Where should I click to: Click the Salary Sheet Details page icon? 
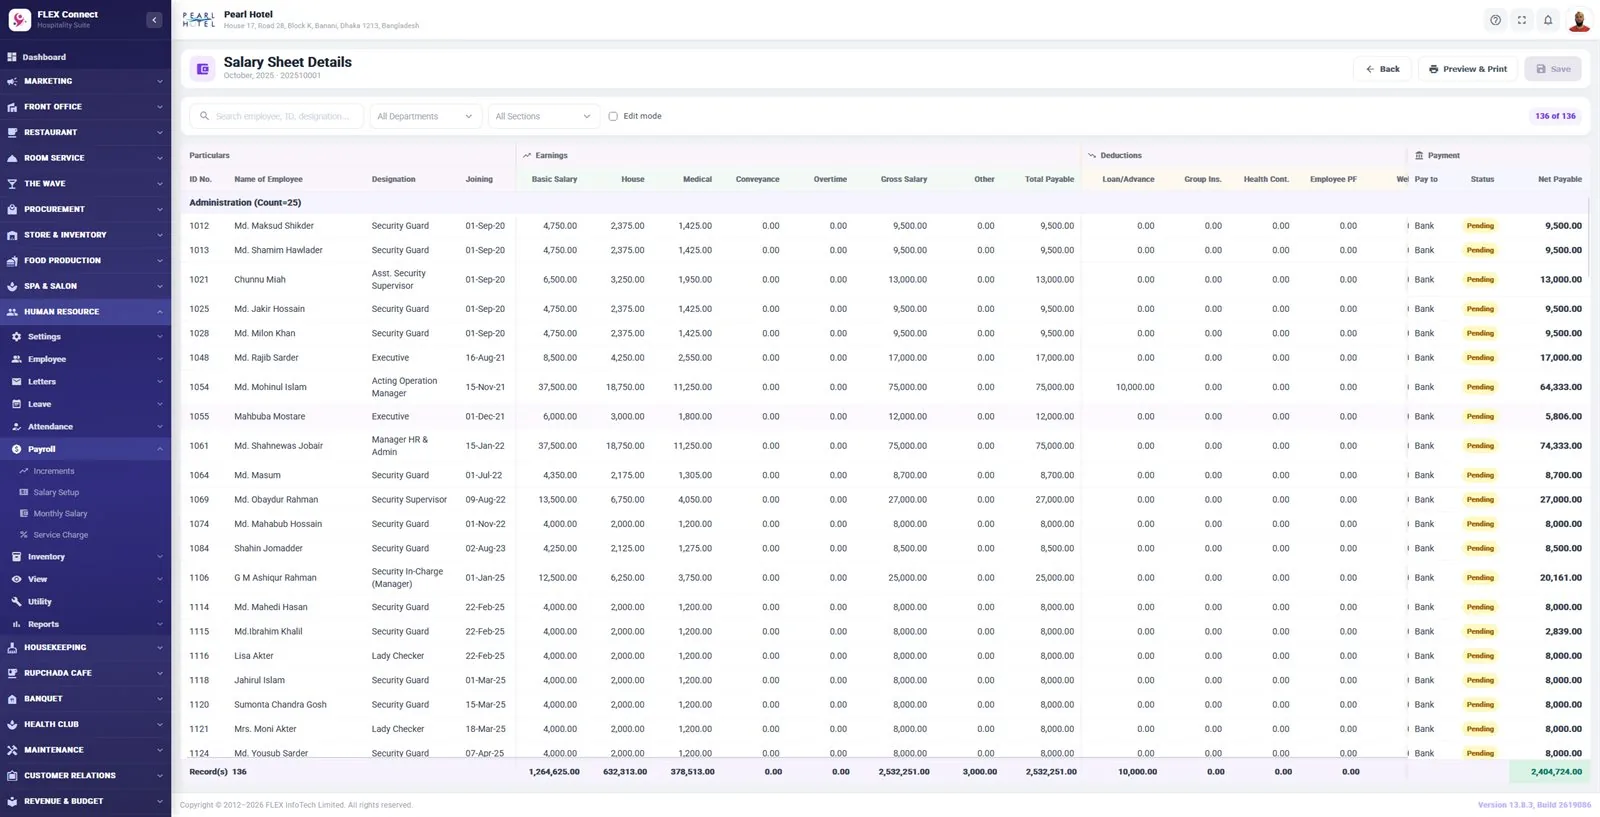coord(203,69)
